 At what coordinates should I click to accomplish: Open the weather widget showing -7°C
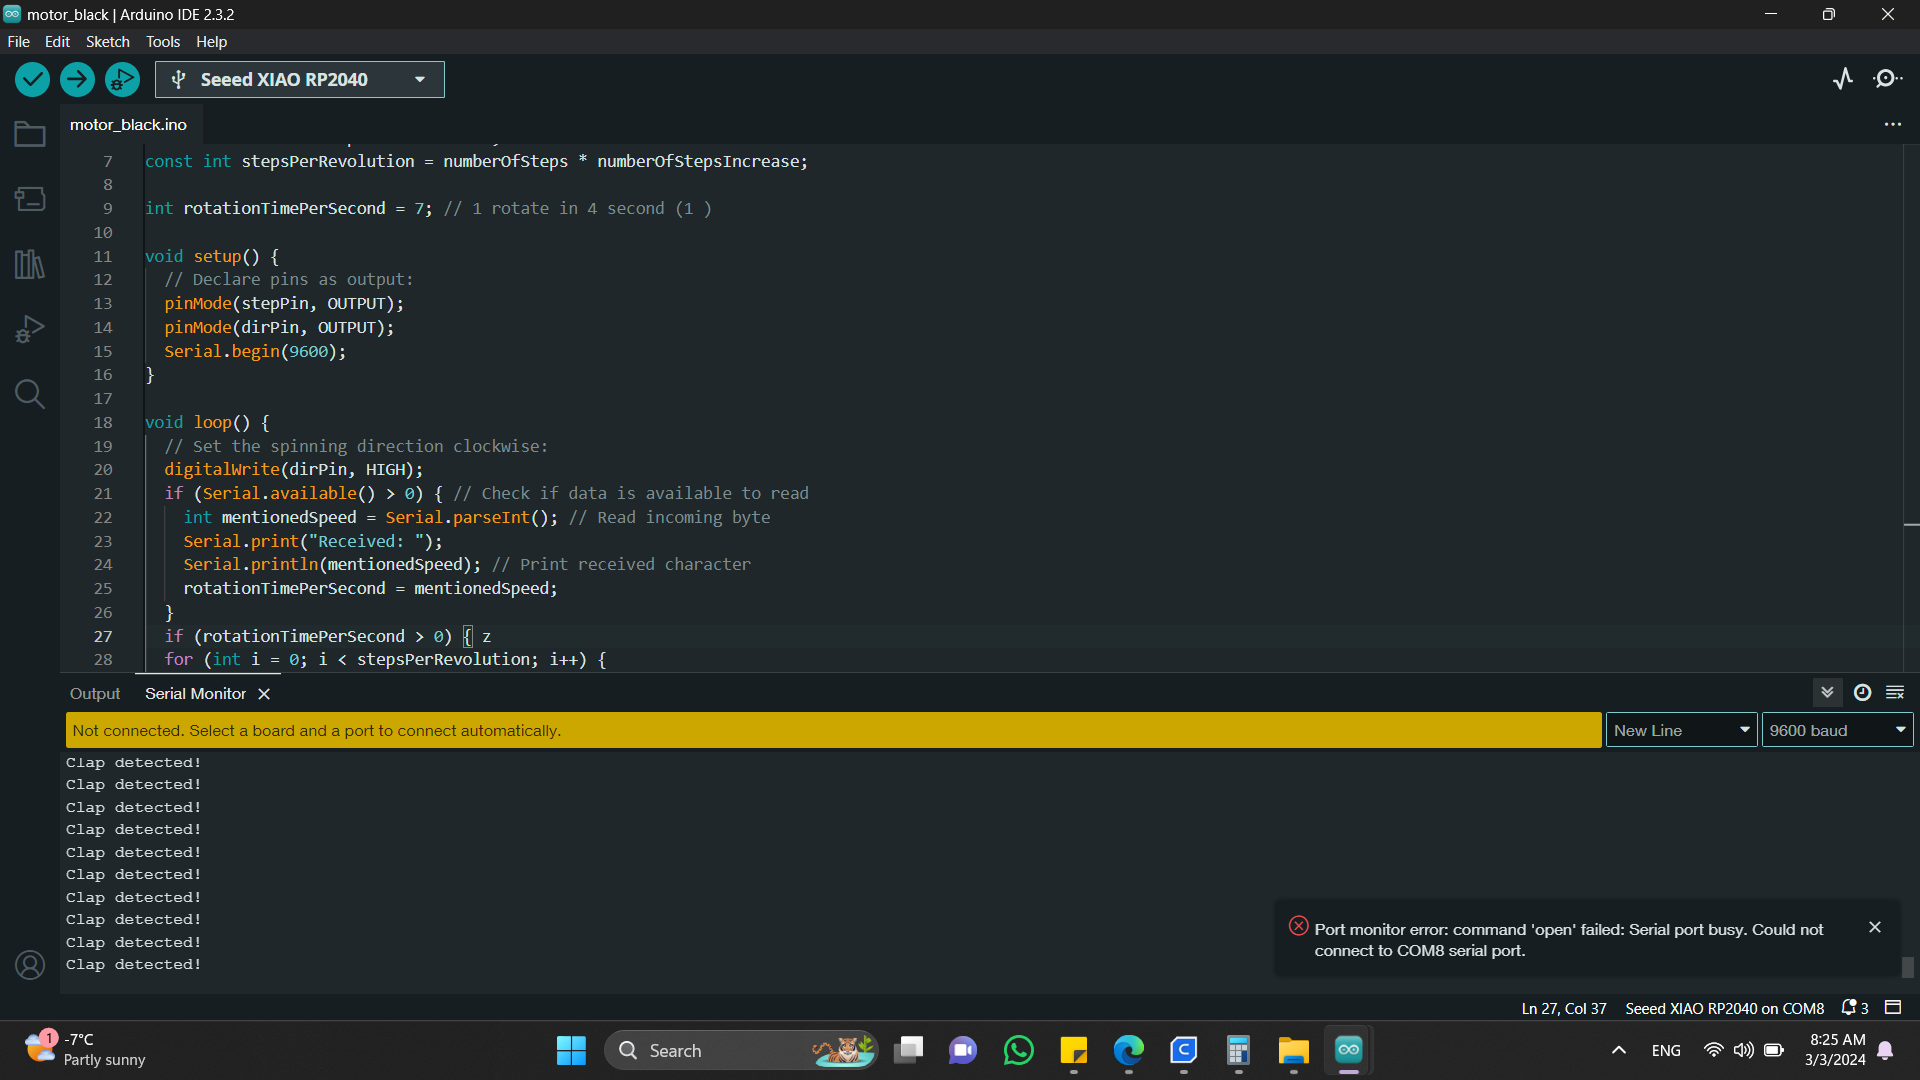tap(86, 1050)
